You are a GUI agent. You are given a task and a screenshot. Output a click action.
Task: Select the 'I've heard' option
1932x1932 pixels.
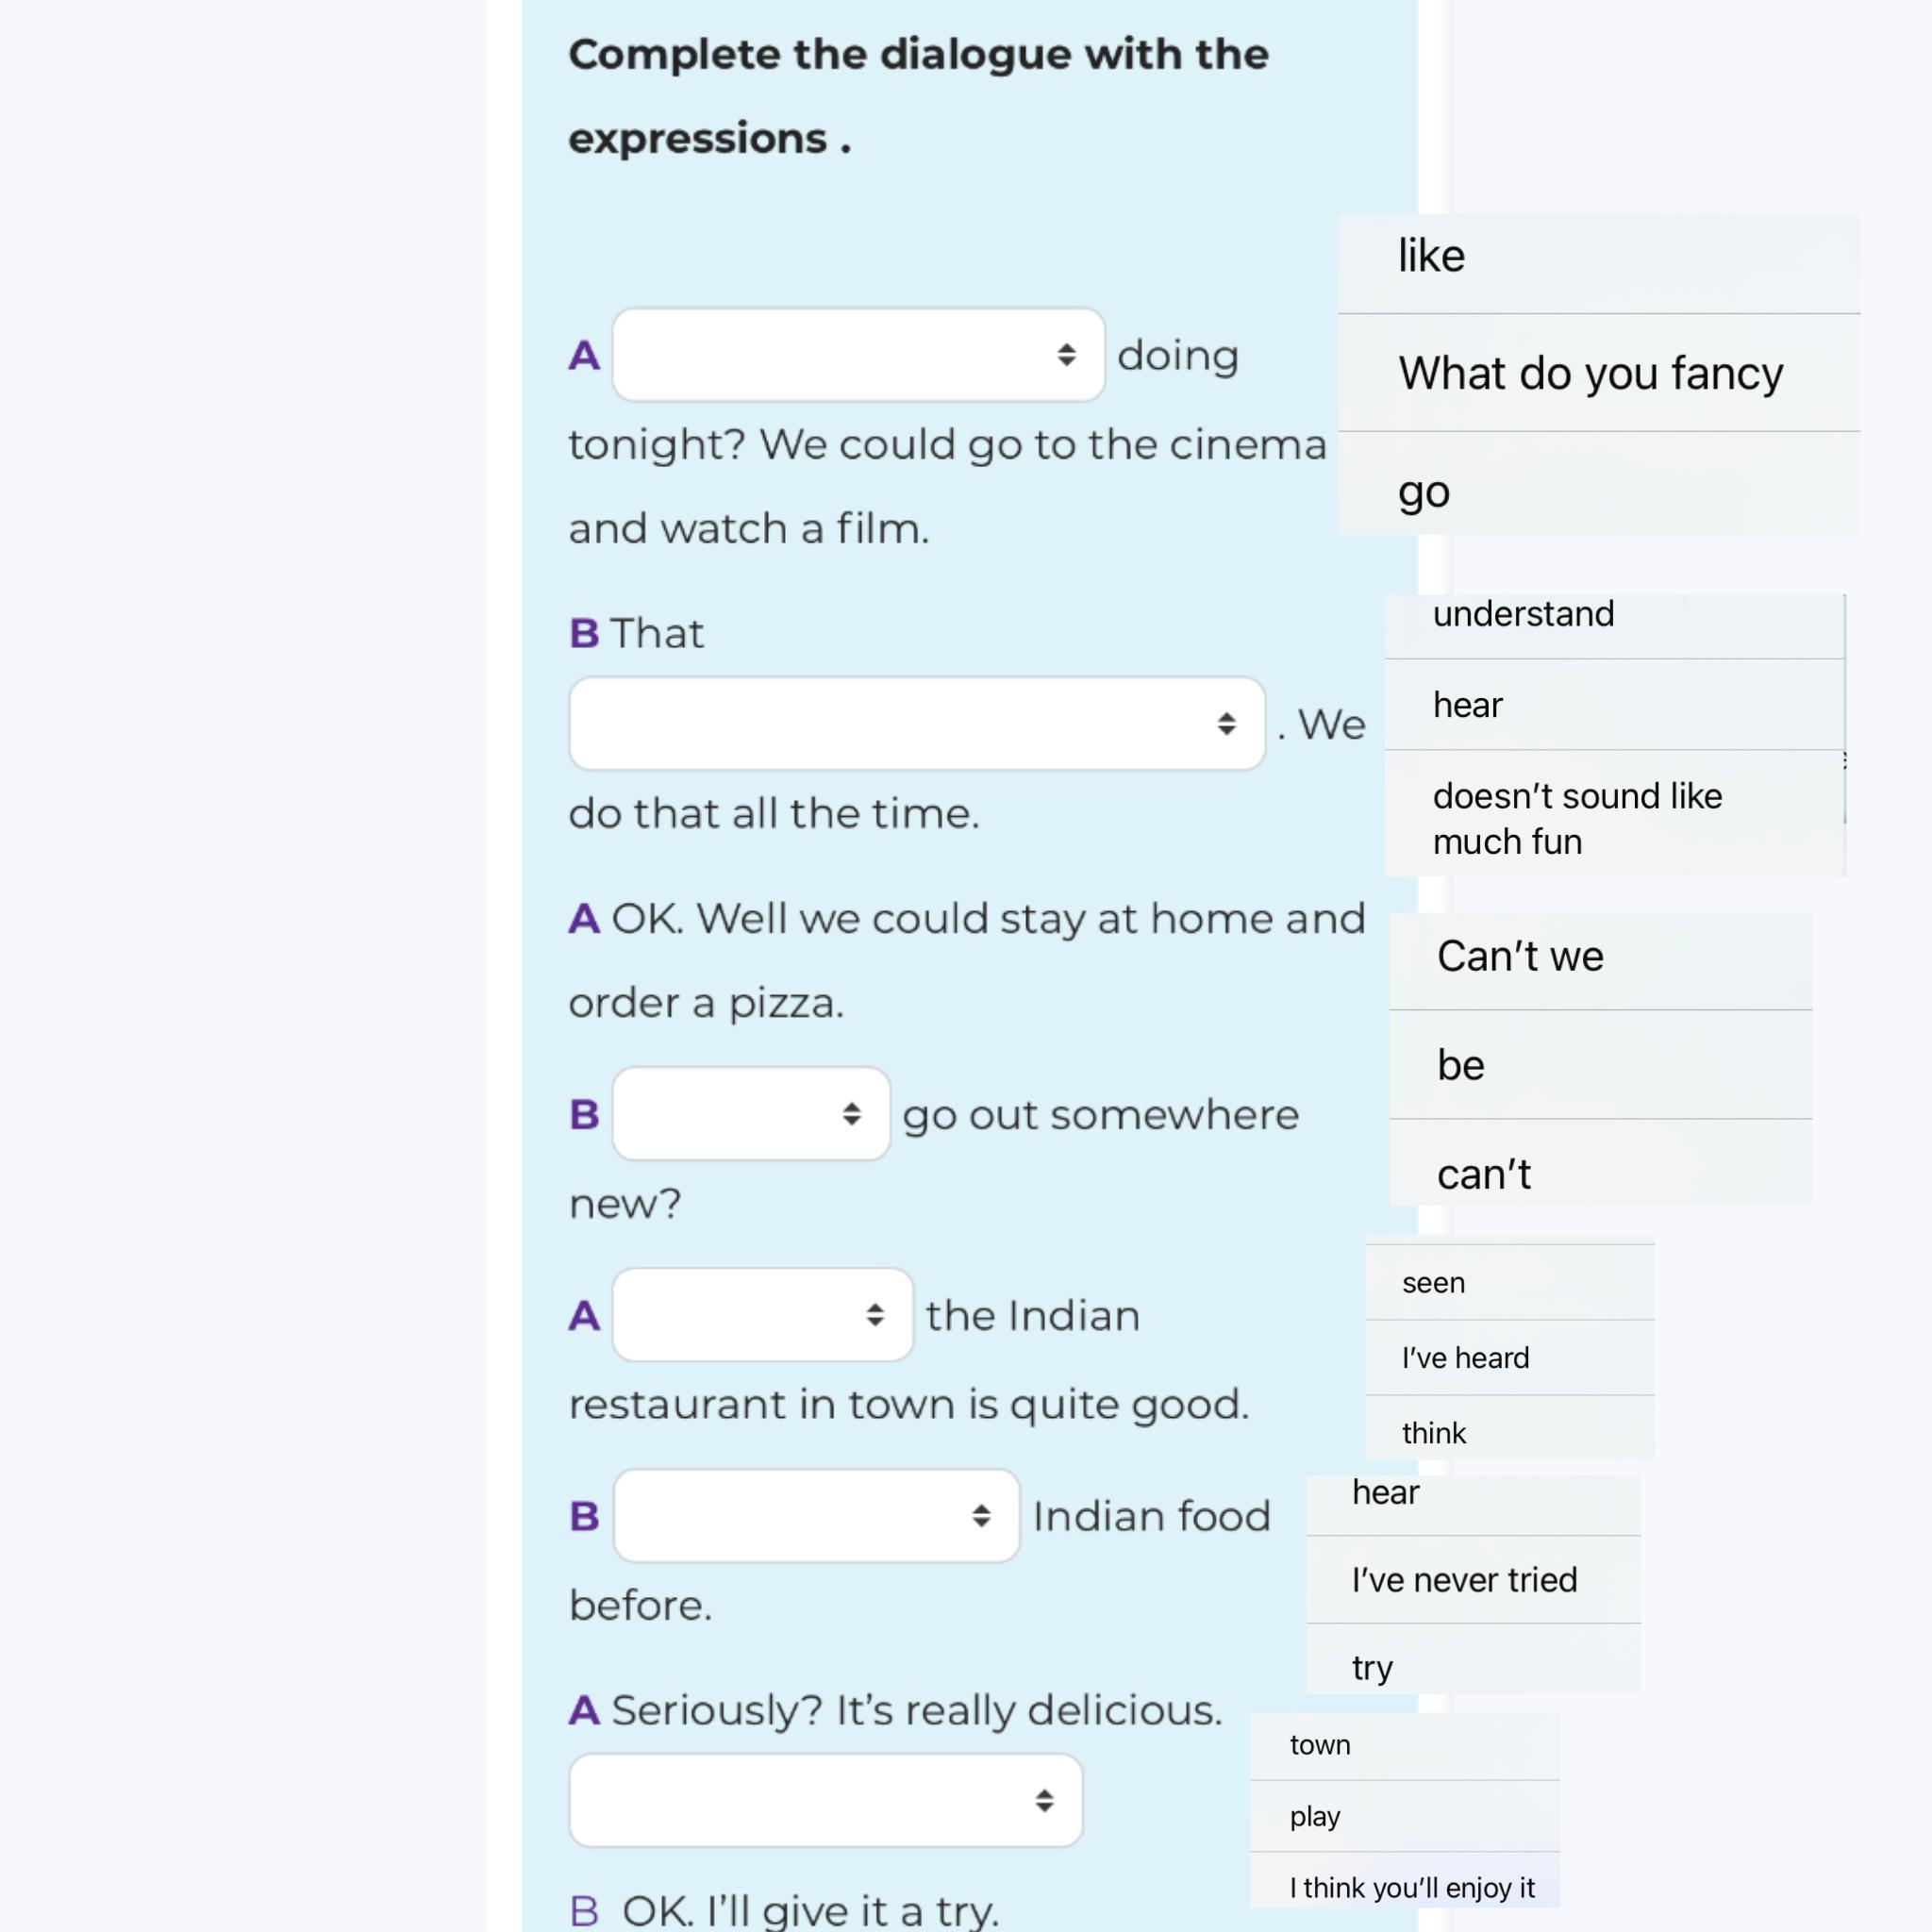tap(1509, 1357)
